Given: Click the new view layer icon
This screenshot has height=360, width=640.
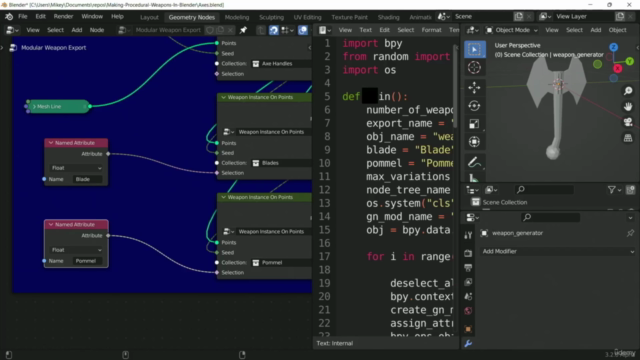Looking at the screenshot, I should coord(620,17).
